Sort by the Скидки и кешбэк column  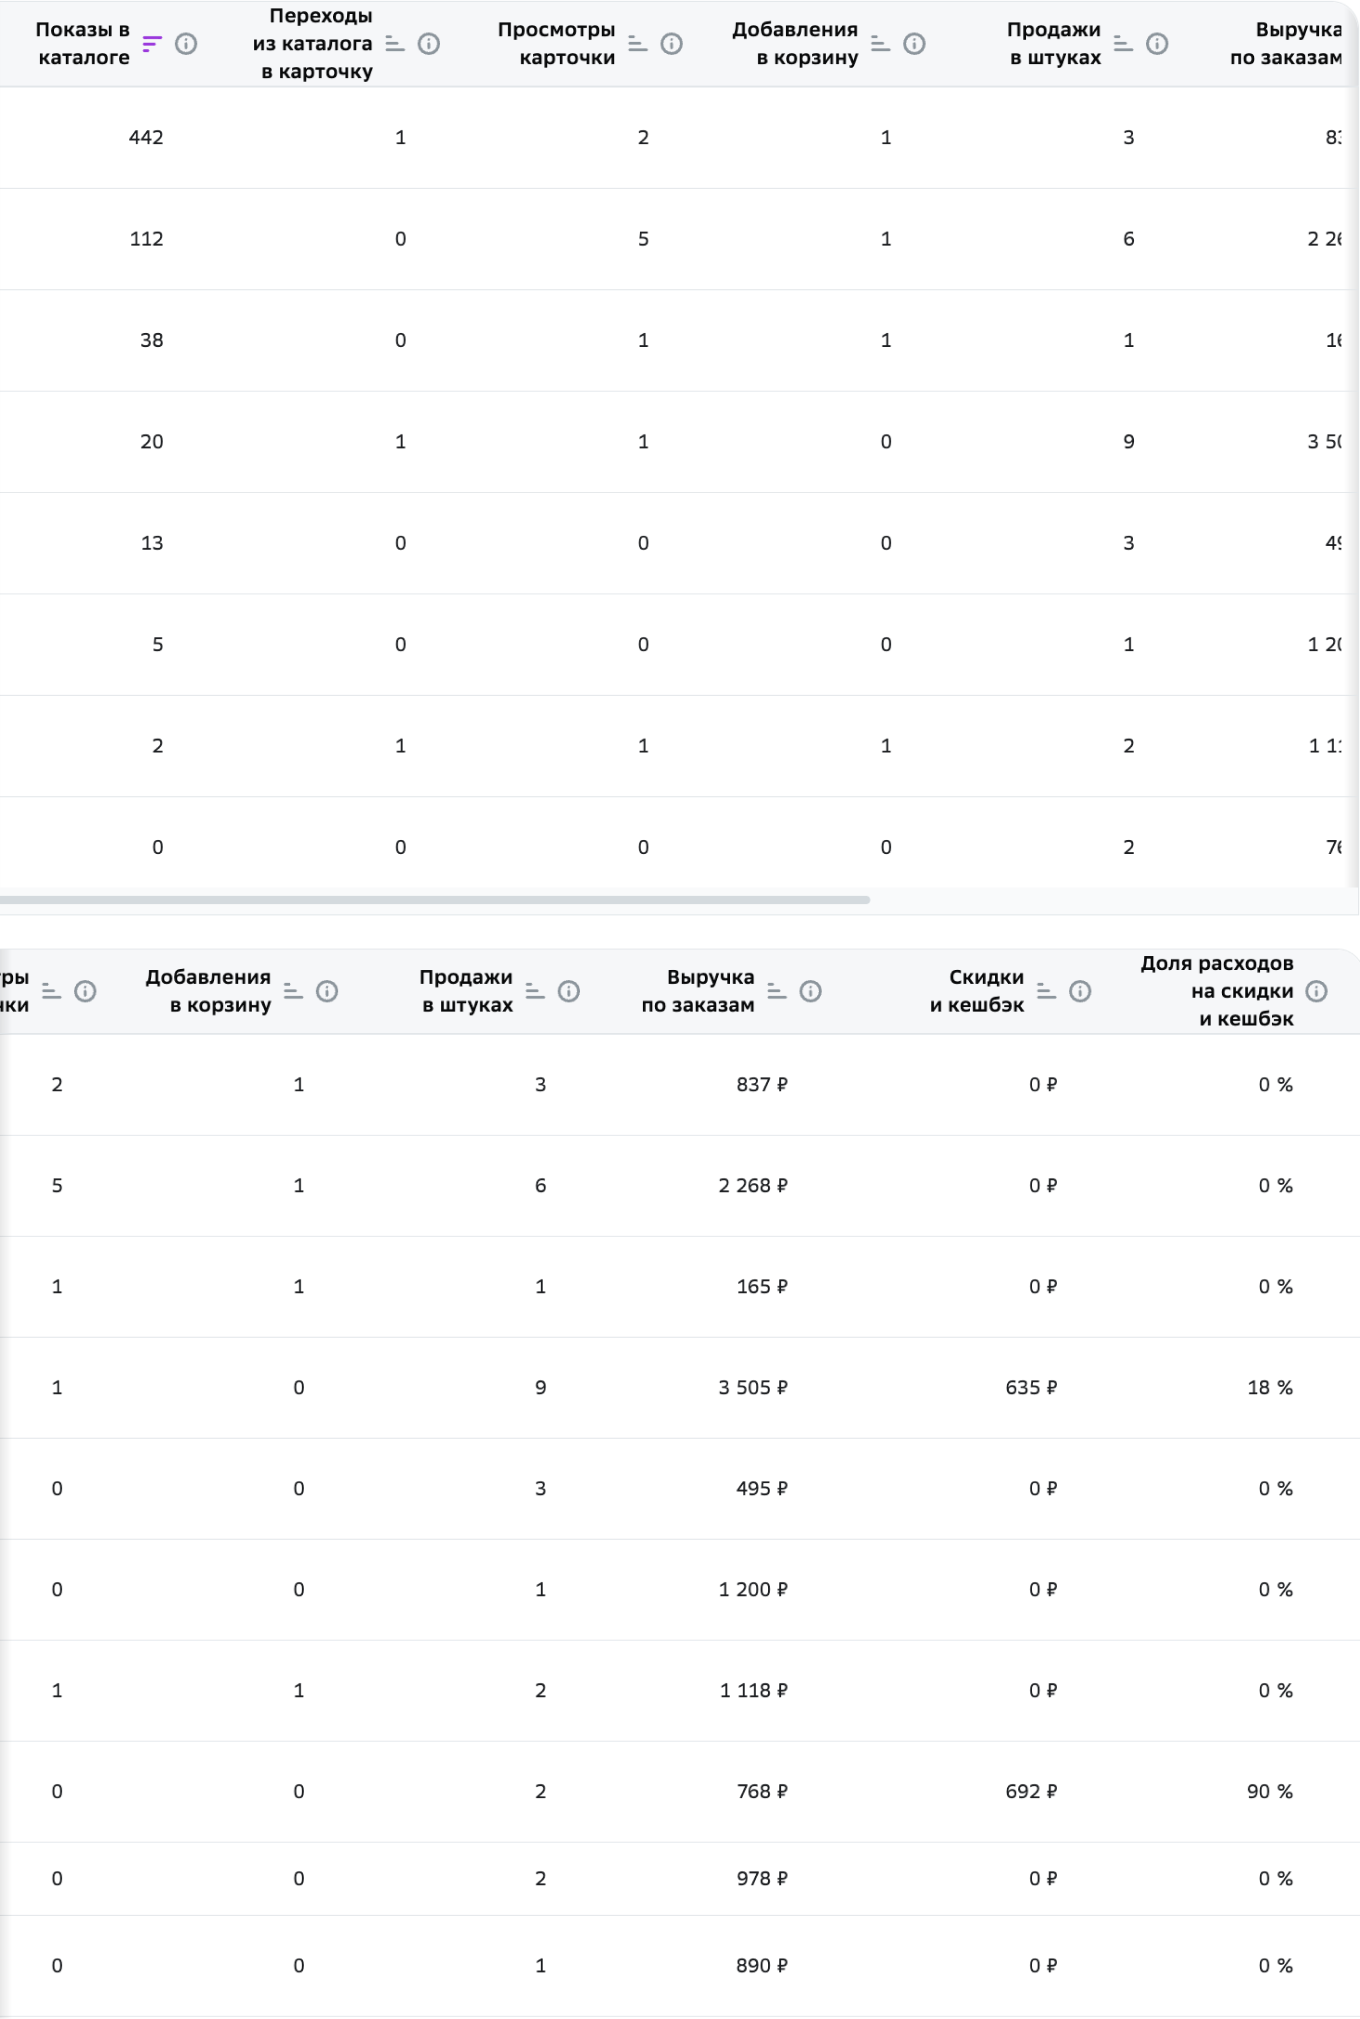pos(1046,991)
